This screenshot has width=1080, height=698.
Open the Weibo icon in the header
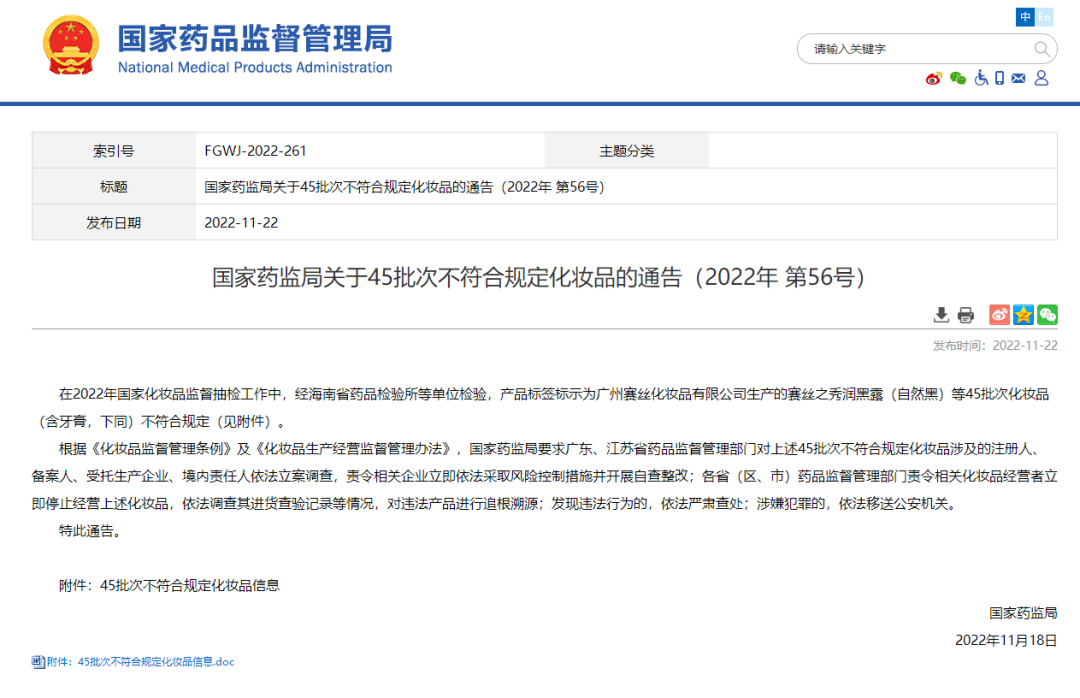(933, 79)
